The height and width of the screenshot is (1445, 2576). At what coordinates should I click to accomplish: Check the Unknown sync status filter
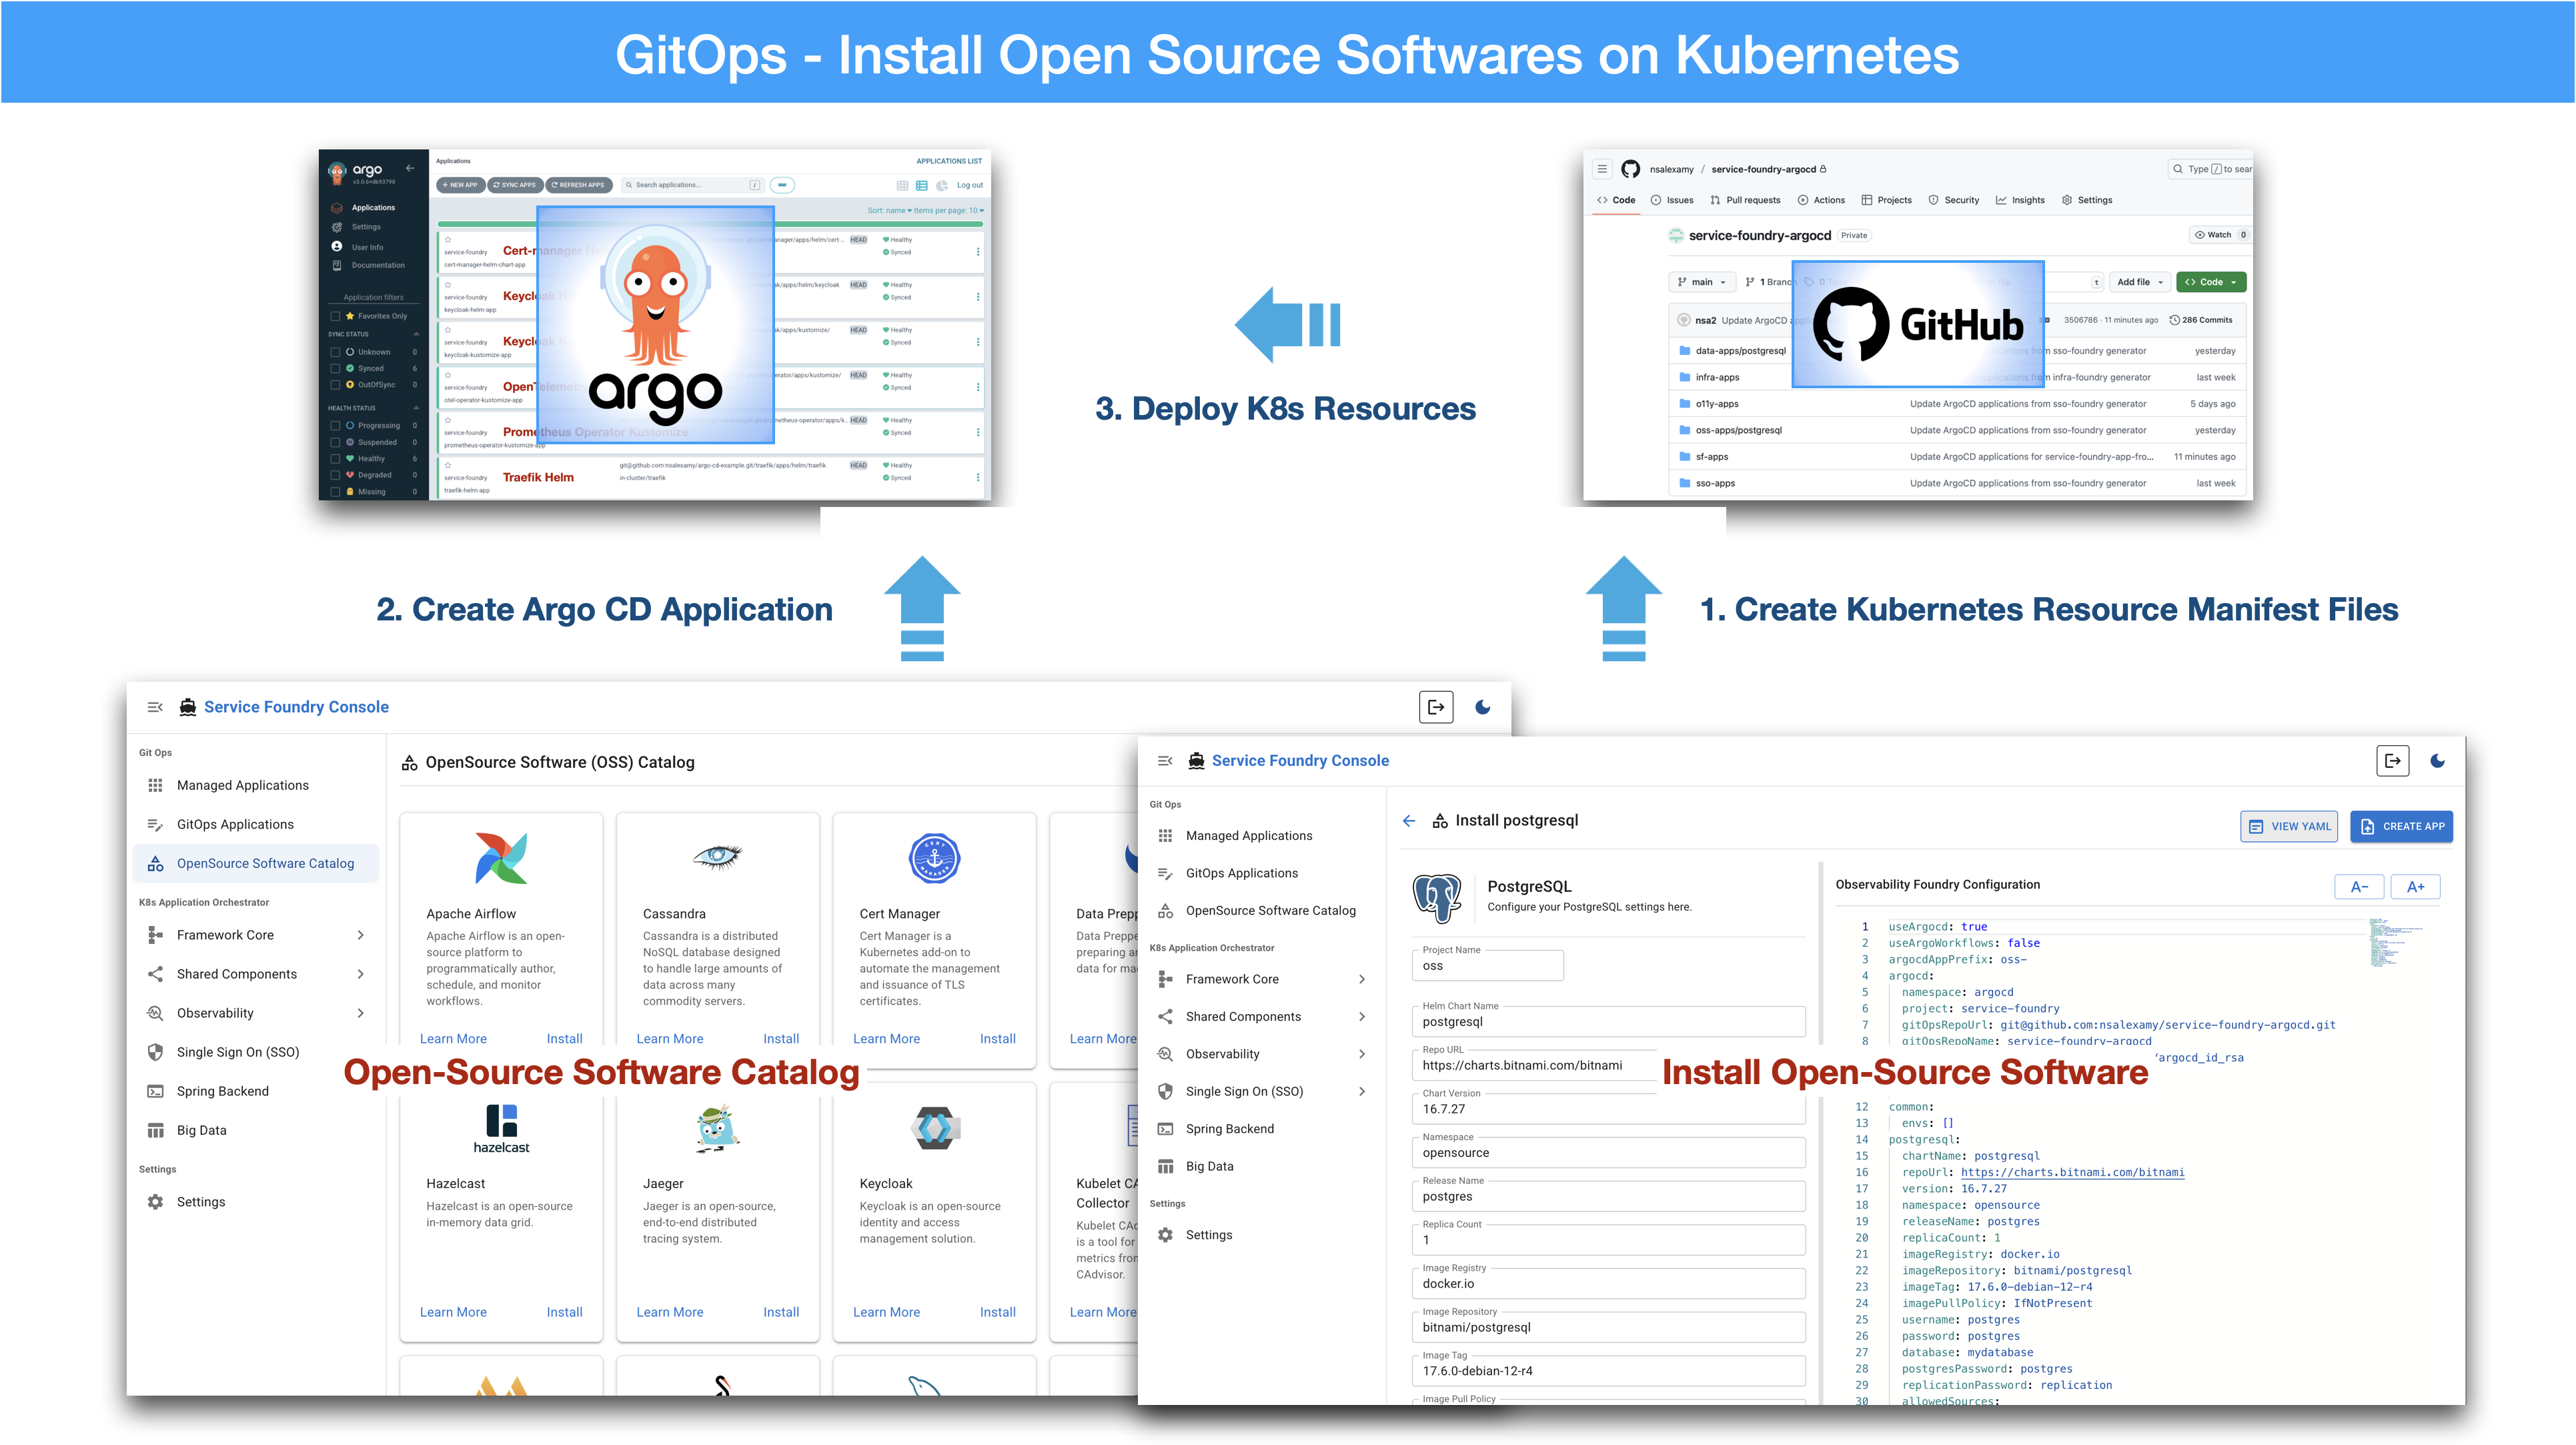(x=335, y=352)
